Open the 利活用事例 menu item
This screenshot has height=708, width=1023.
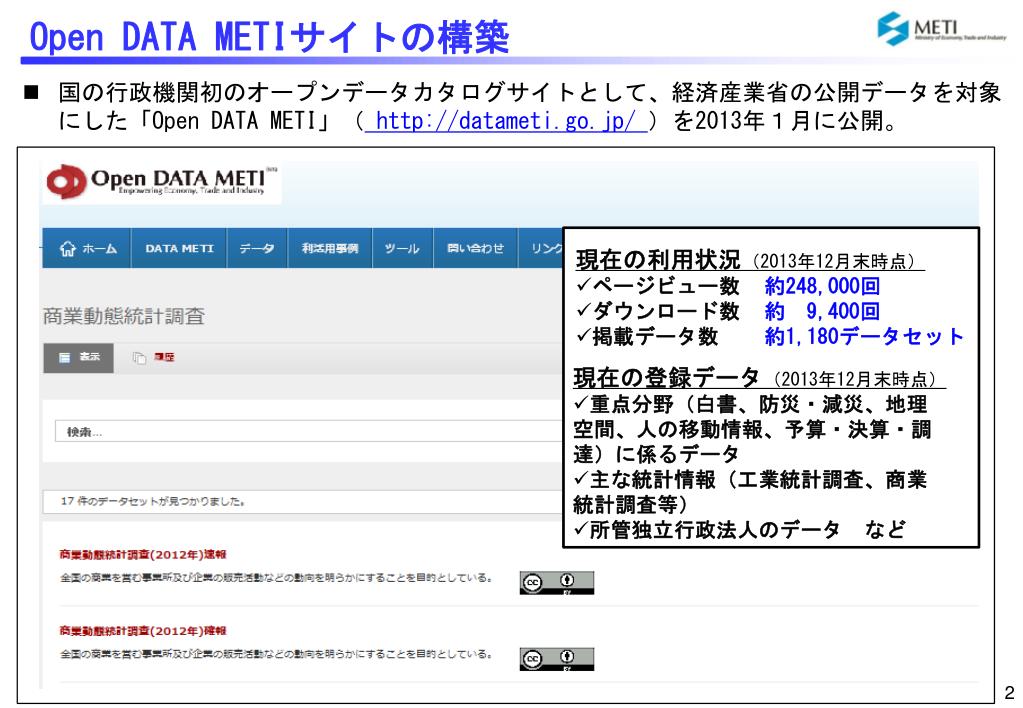pos(330,249)
